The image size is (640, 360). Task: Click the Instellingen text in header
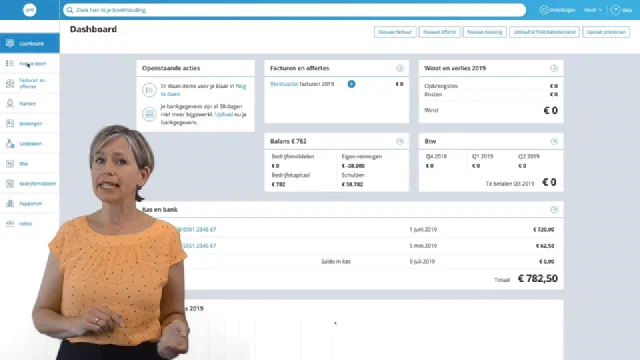coord(562,10)
